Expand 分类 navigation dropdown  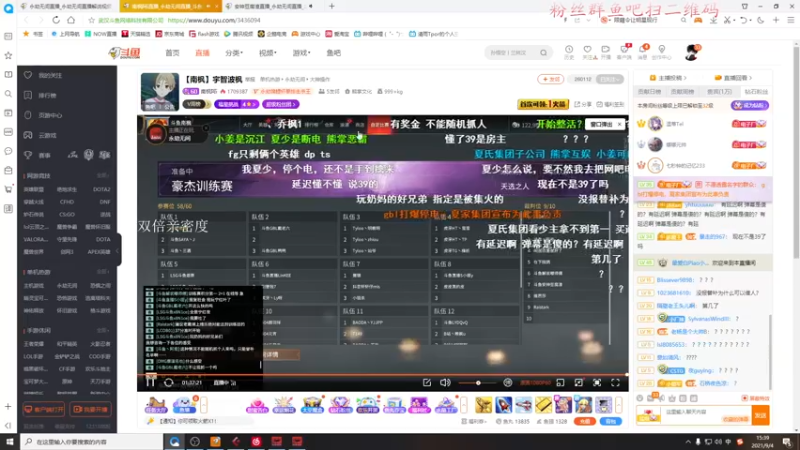[234, 53]
